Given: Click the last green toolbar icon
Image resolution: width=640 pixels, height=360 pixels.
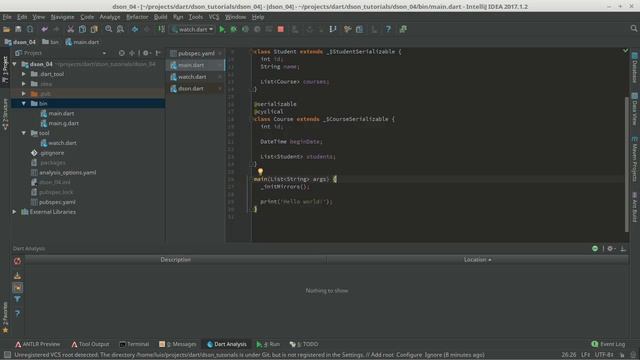Looking at the screenshot, I should tap(403, 29).
